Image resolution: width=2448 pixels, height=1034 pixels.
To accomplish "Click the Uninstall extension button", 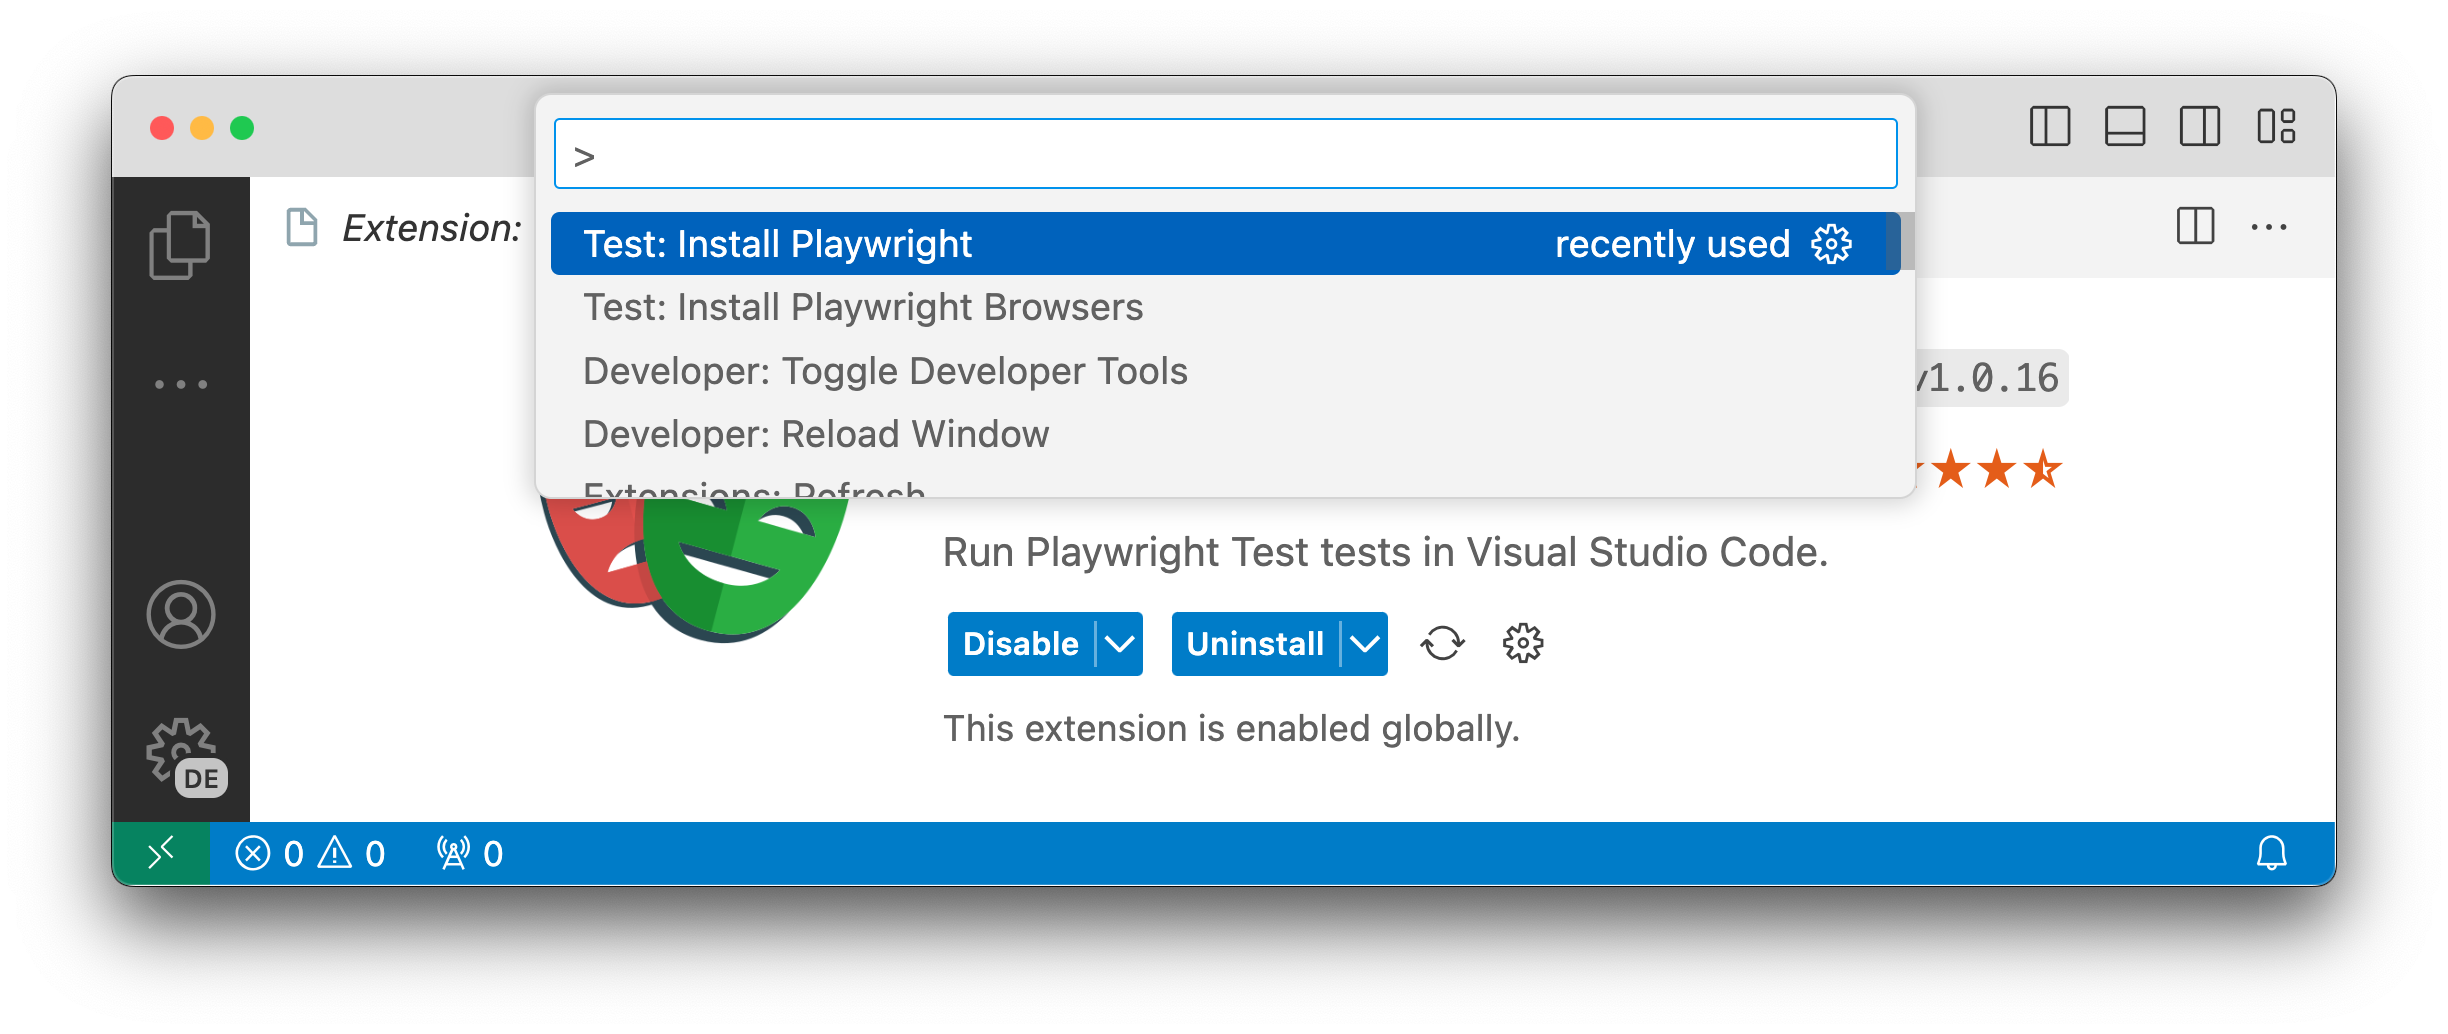I will click(1254, 644).
